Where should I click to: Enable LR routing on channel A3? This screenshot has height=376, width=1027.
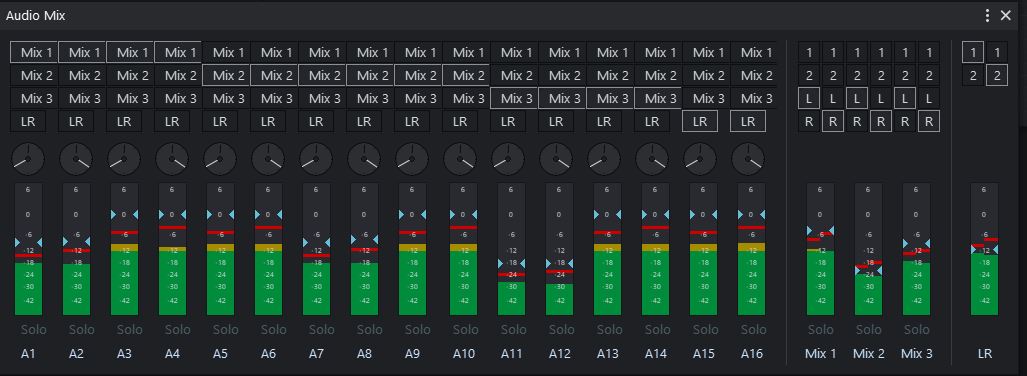point(124,122)
